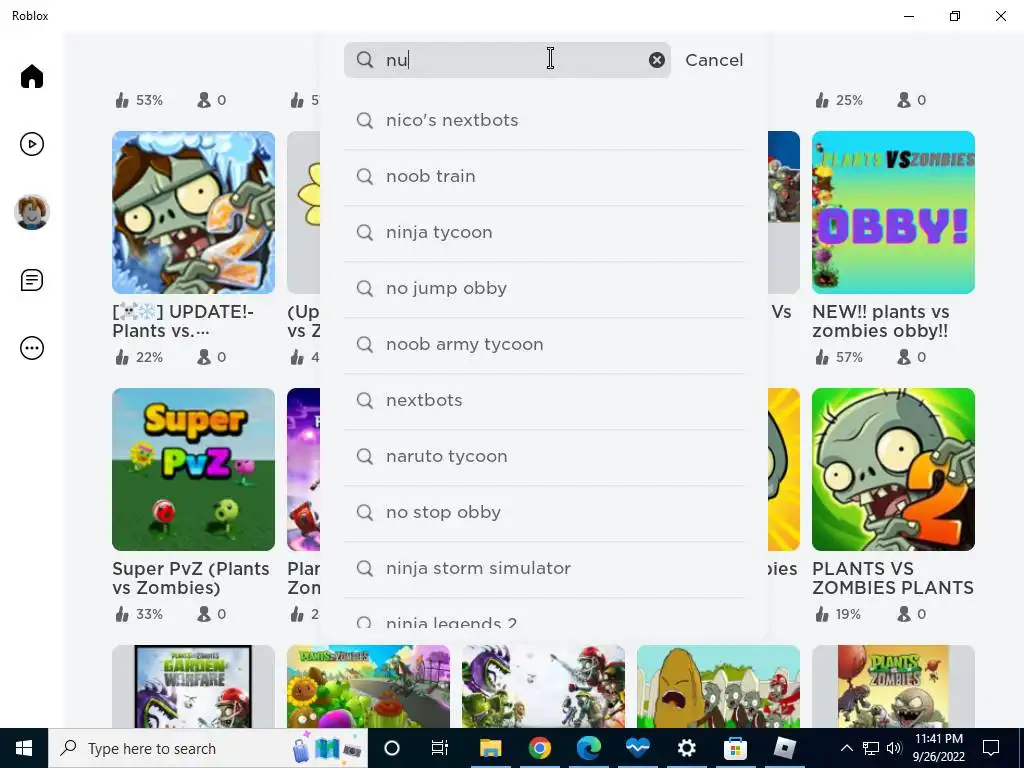Select the "no stop obby" suggestion
The height and width of the screenshot is (768, 1024).
(x=545, y=513)
